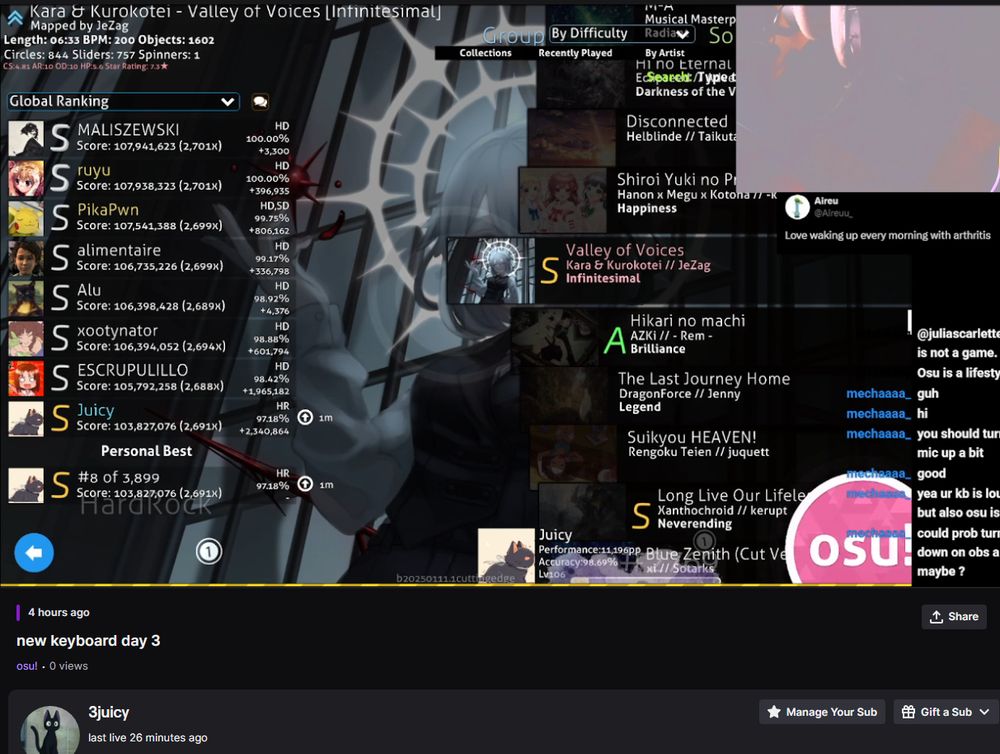Open ESCRUPULILLO's leaderboard avatar

26,378
